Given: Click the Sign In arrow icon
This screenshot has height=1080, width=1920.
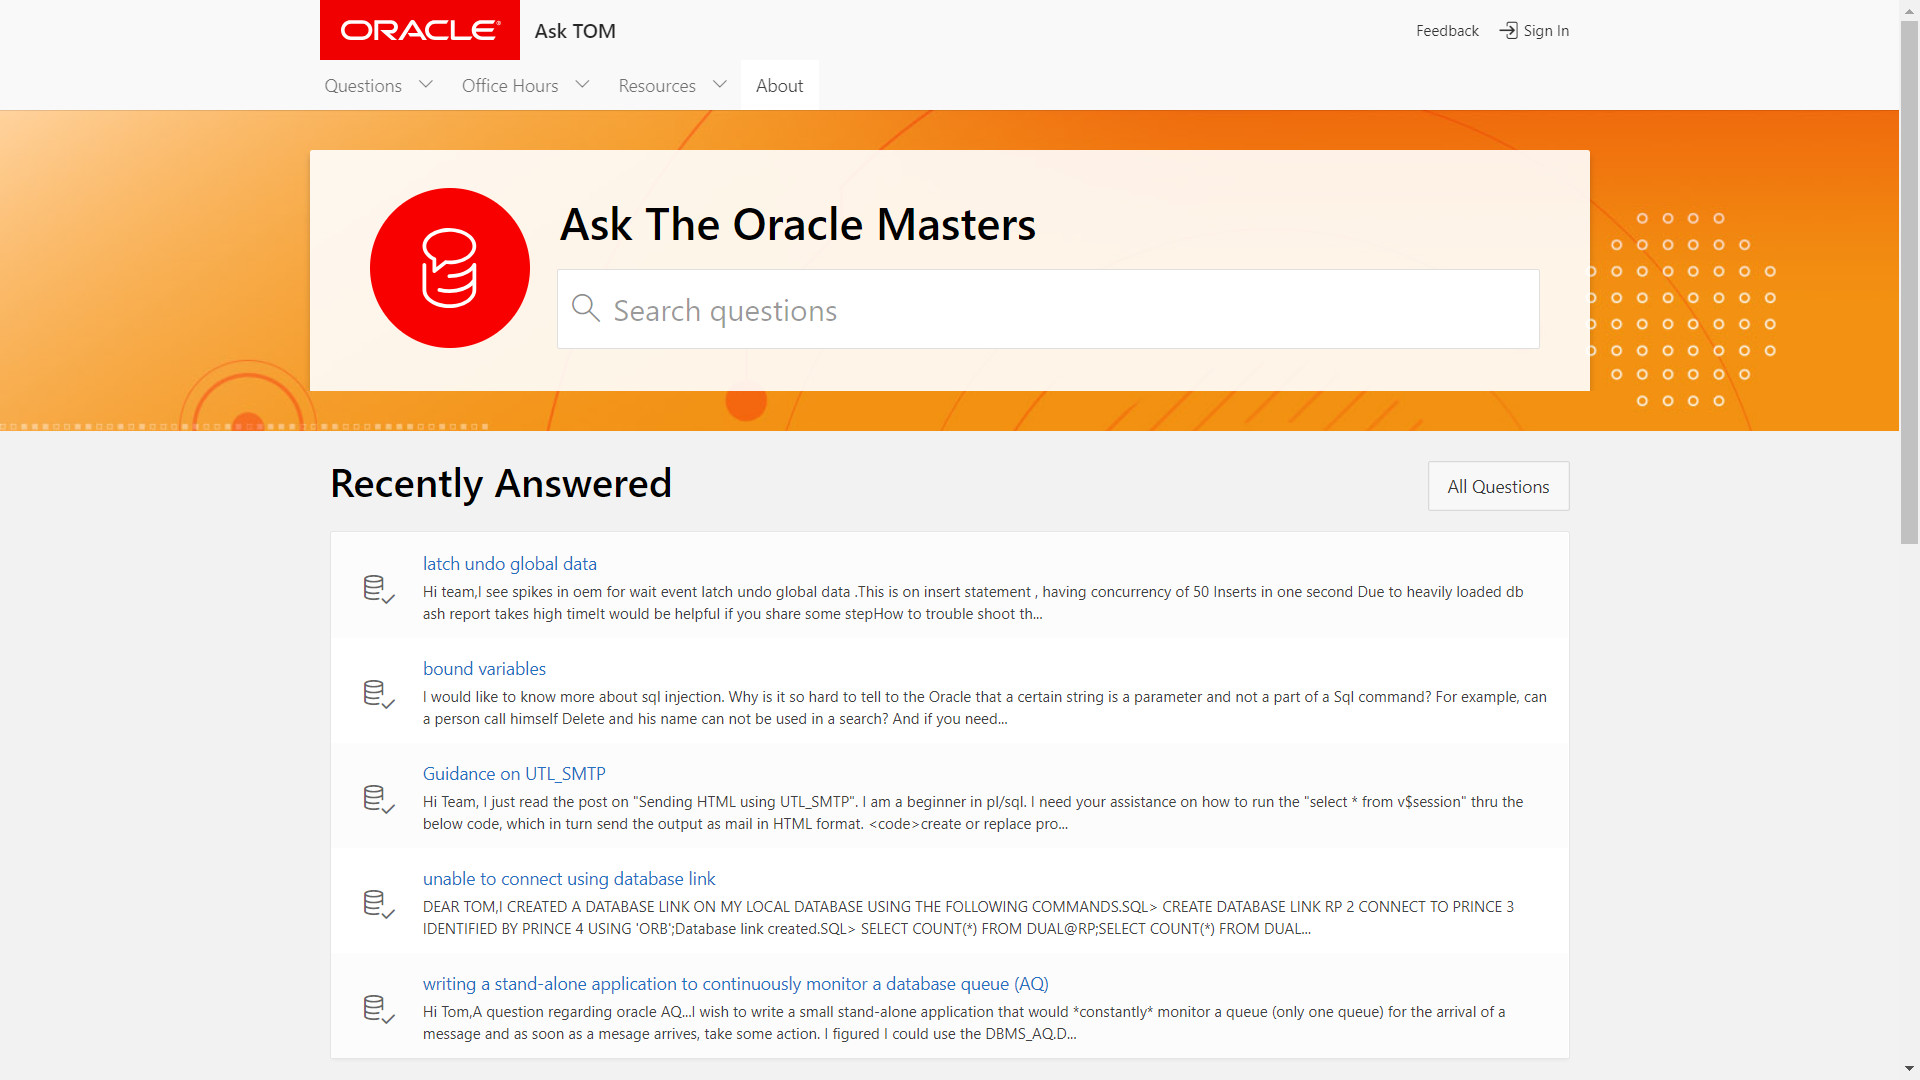Looking at the screenshot, I should (1508, 31).
